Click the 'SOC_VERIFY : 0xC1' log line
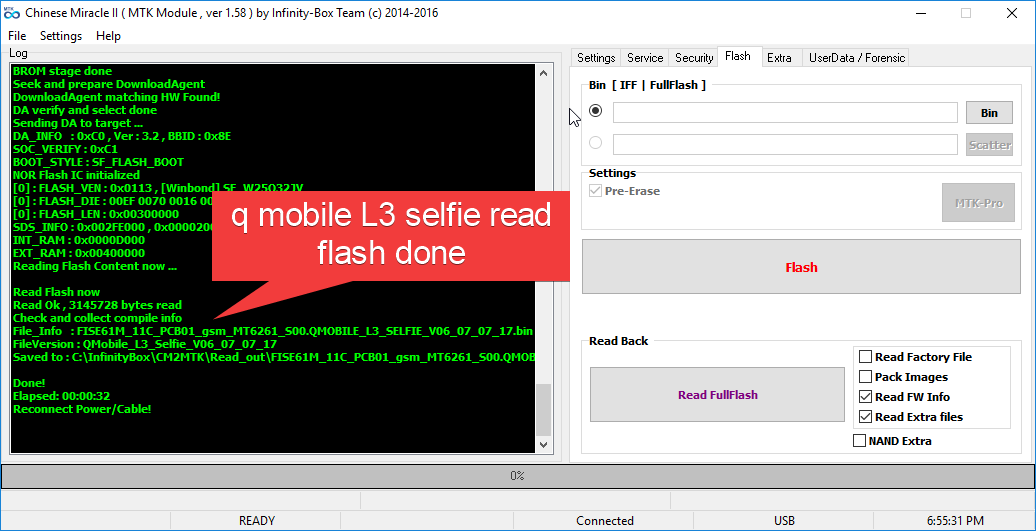The image size is (1036, 531). pyautogui.click(x=65, y=149)
